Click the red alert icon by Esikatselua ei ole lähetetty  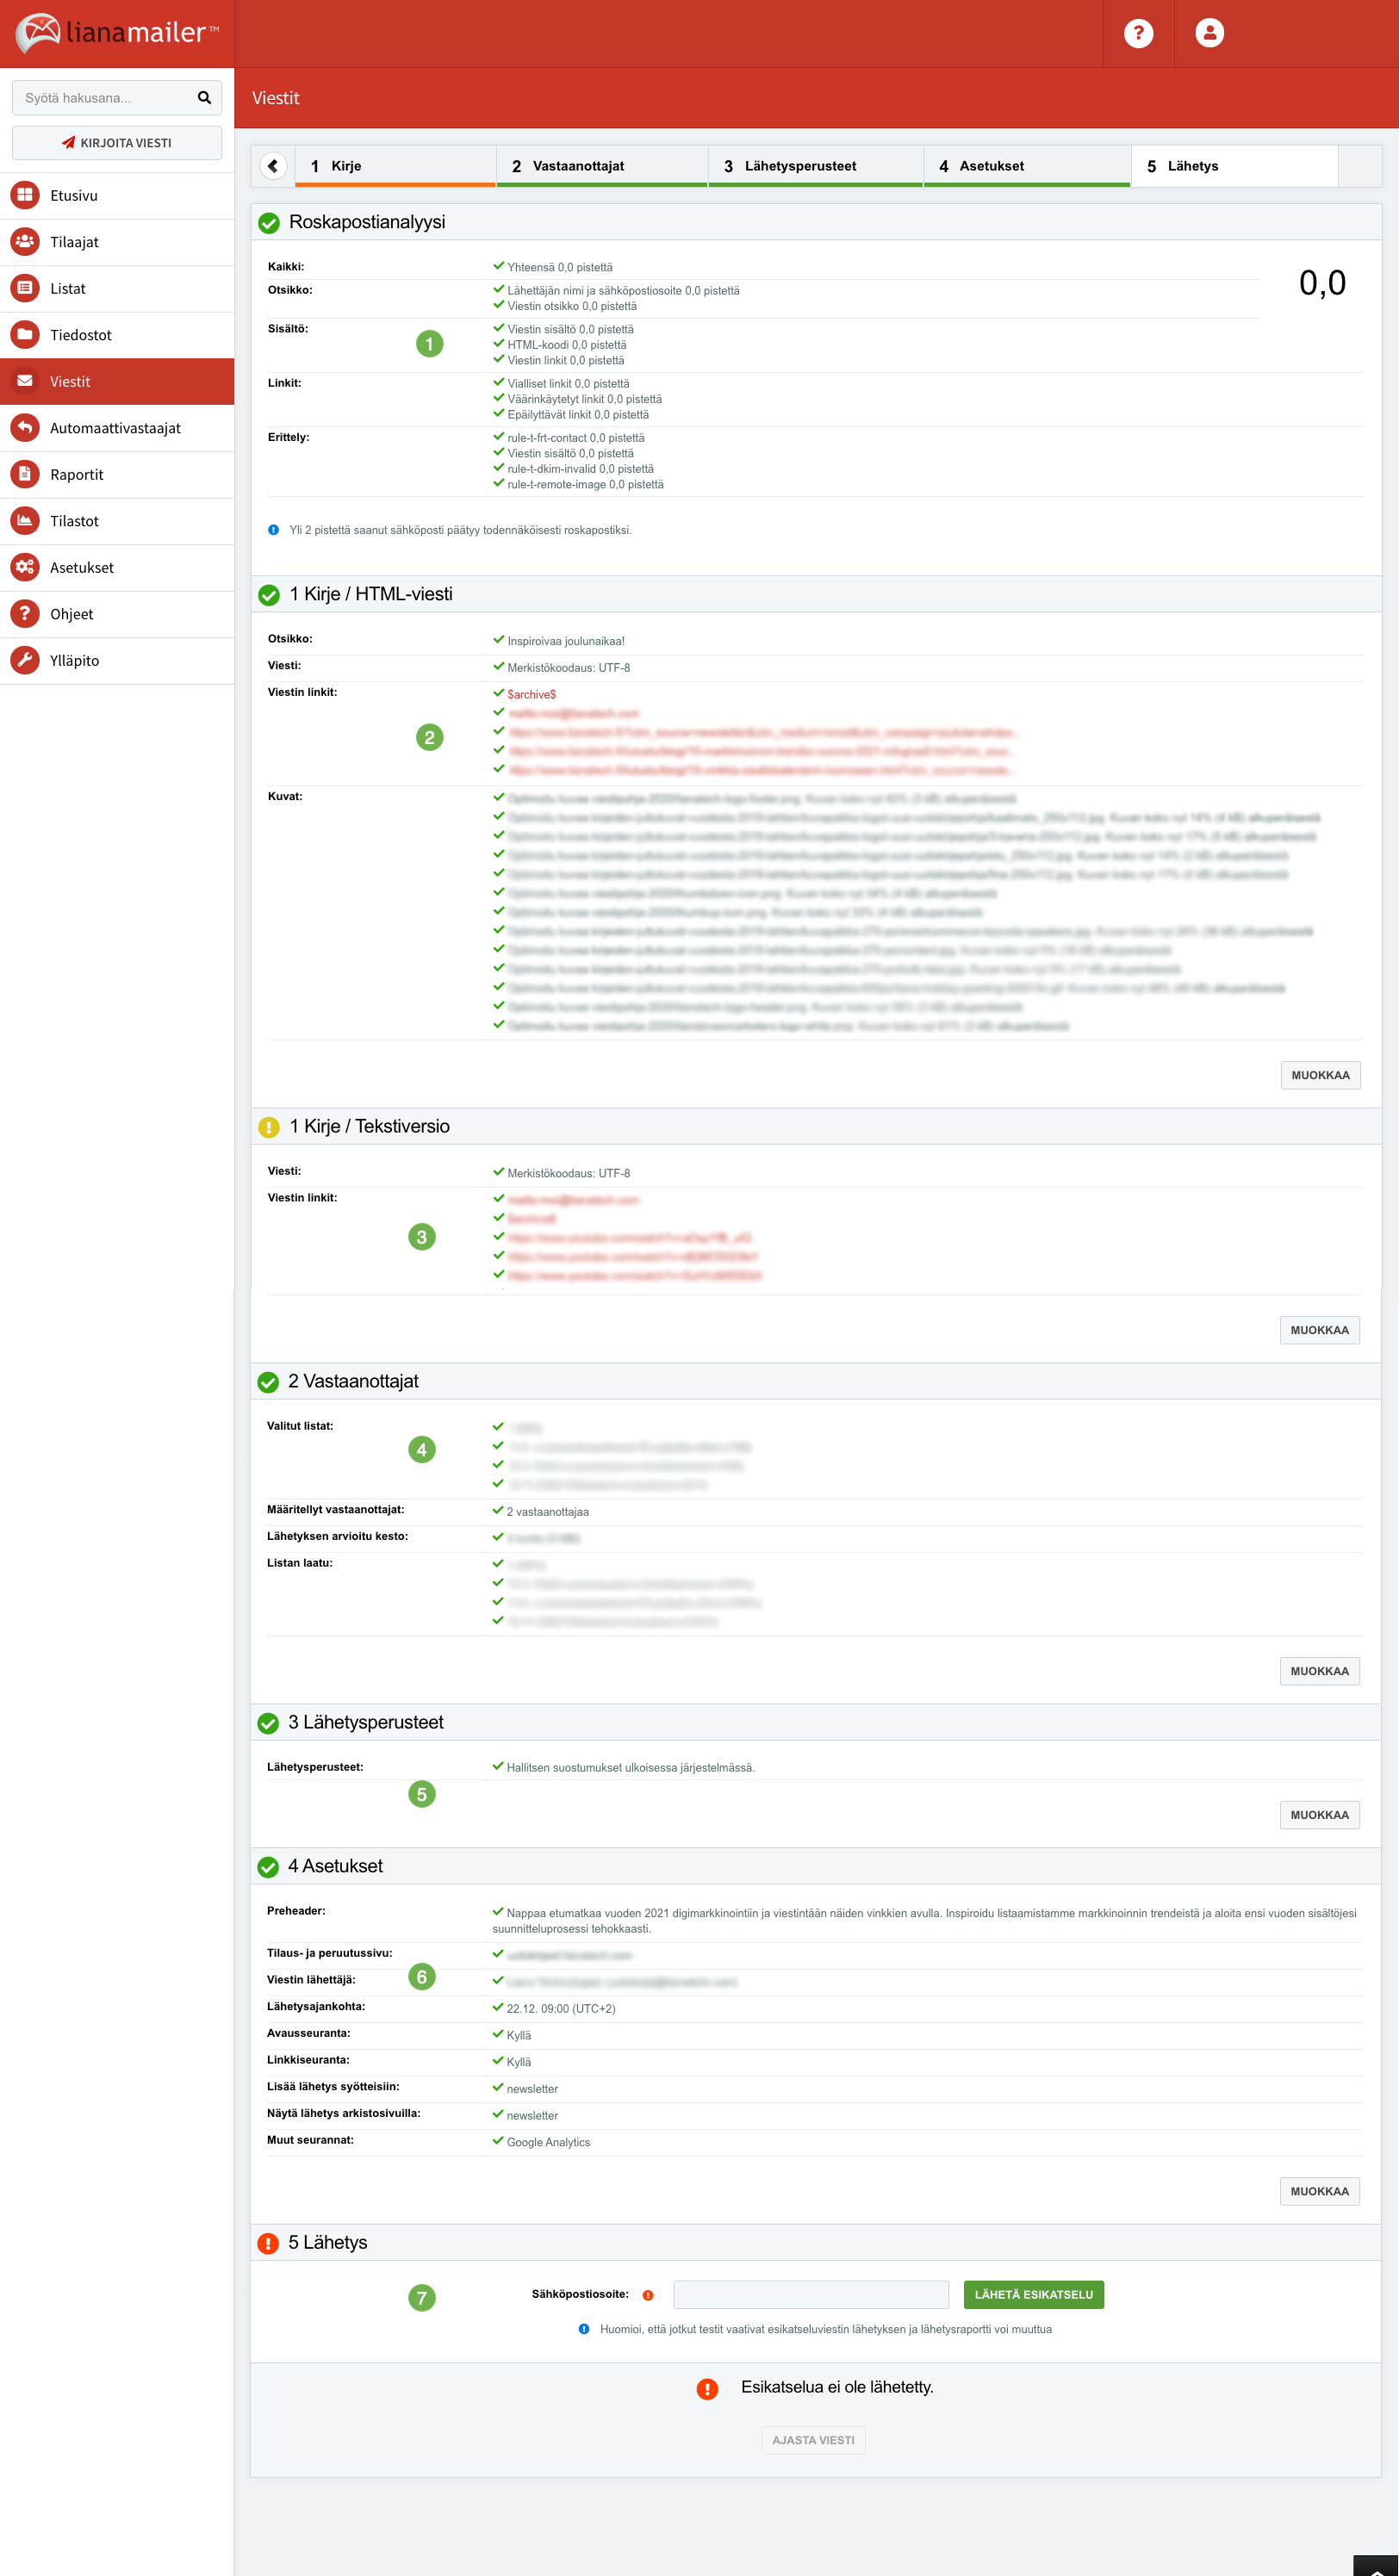click(707, 2388)
